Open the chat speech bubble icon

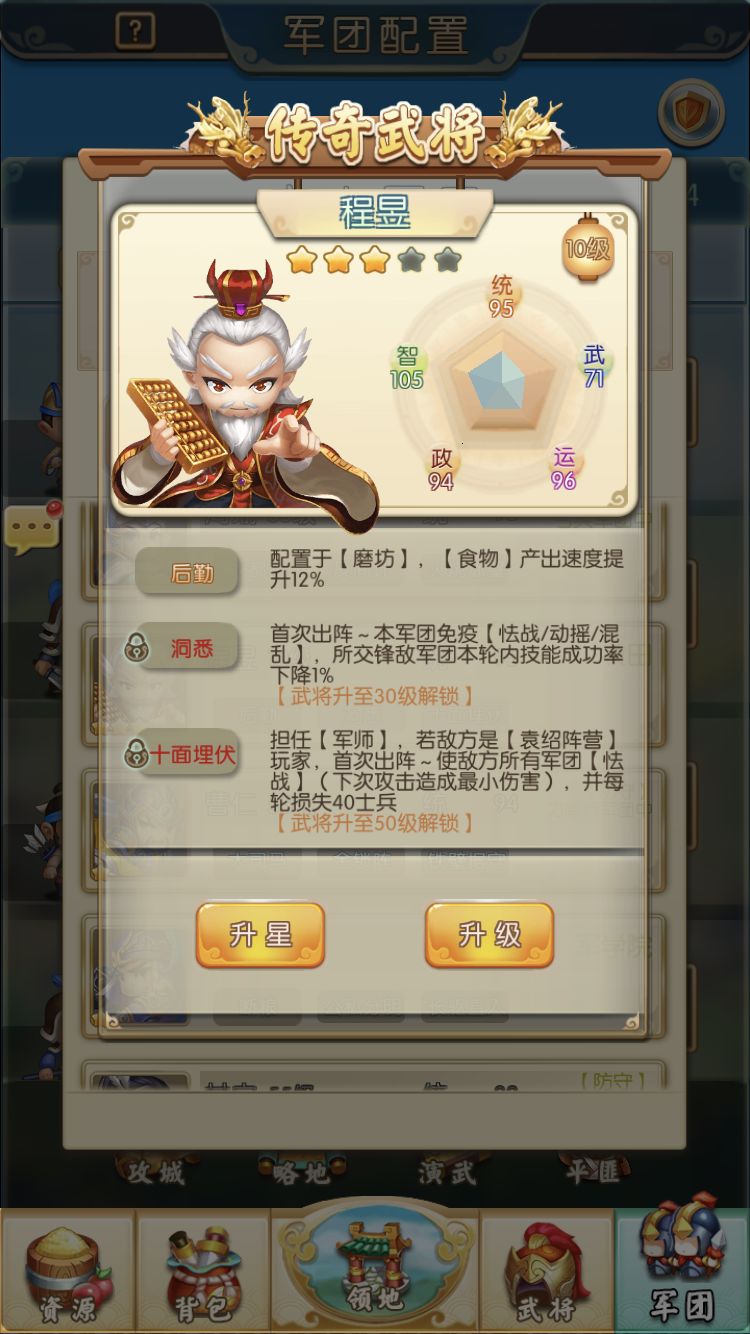click(x=33, y=529)
